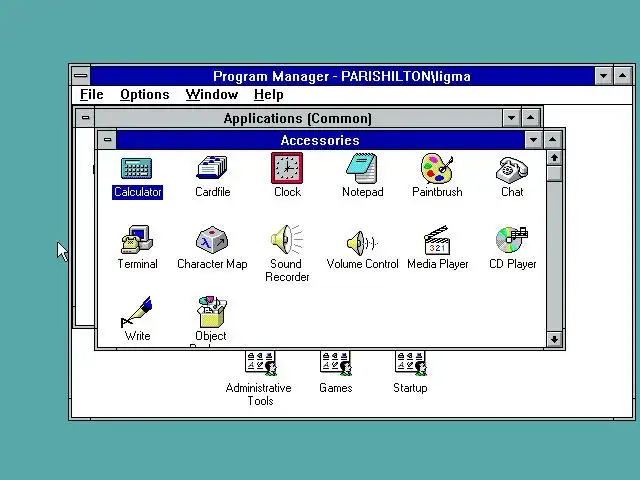
Task: Maximize the Program Manager window
Action: (x=622, y=76)
